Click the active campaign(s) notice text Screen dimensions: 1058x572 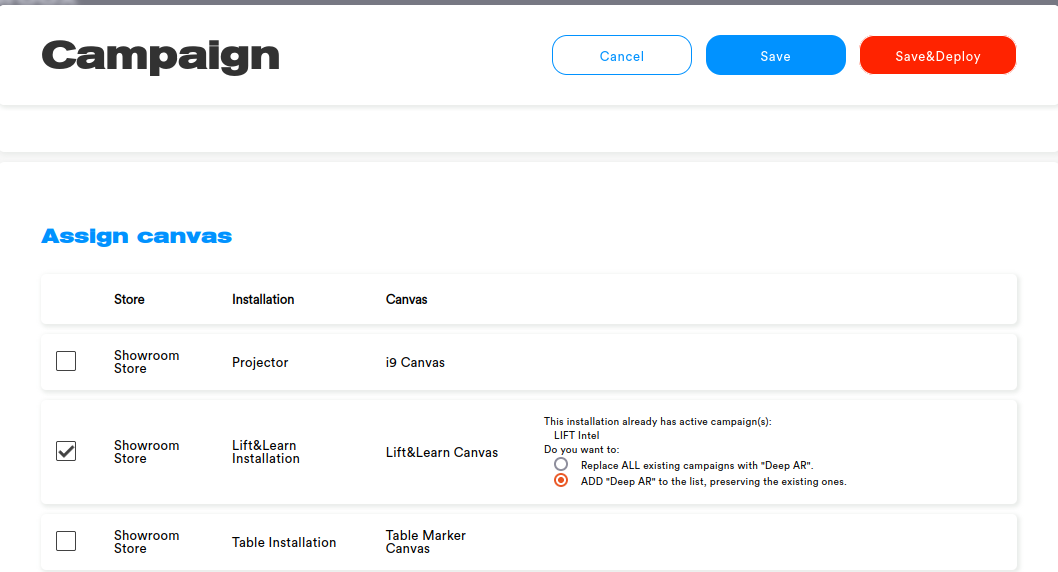coord(657,422)
